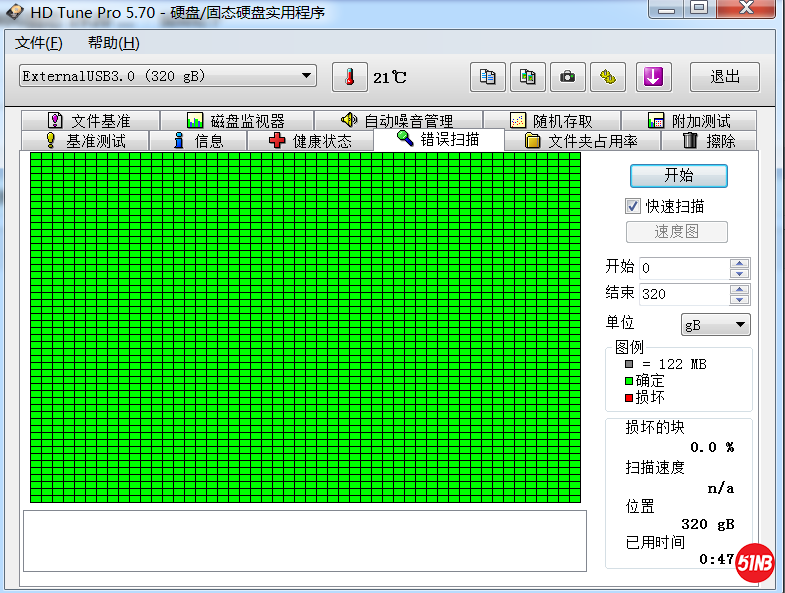Click the 退出 exit button
Image resolution: width=785 pixels, height=593 pixels.
pyautogui.click(x=725, y=77)
